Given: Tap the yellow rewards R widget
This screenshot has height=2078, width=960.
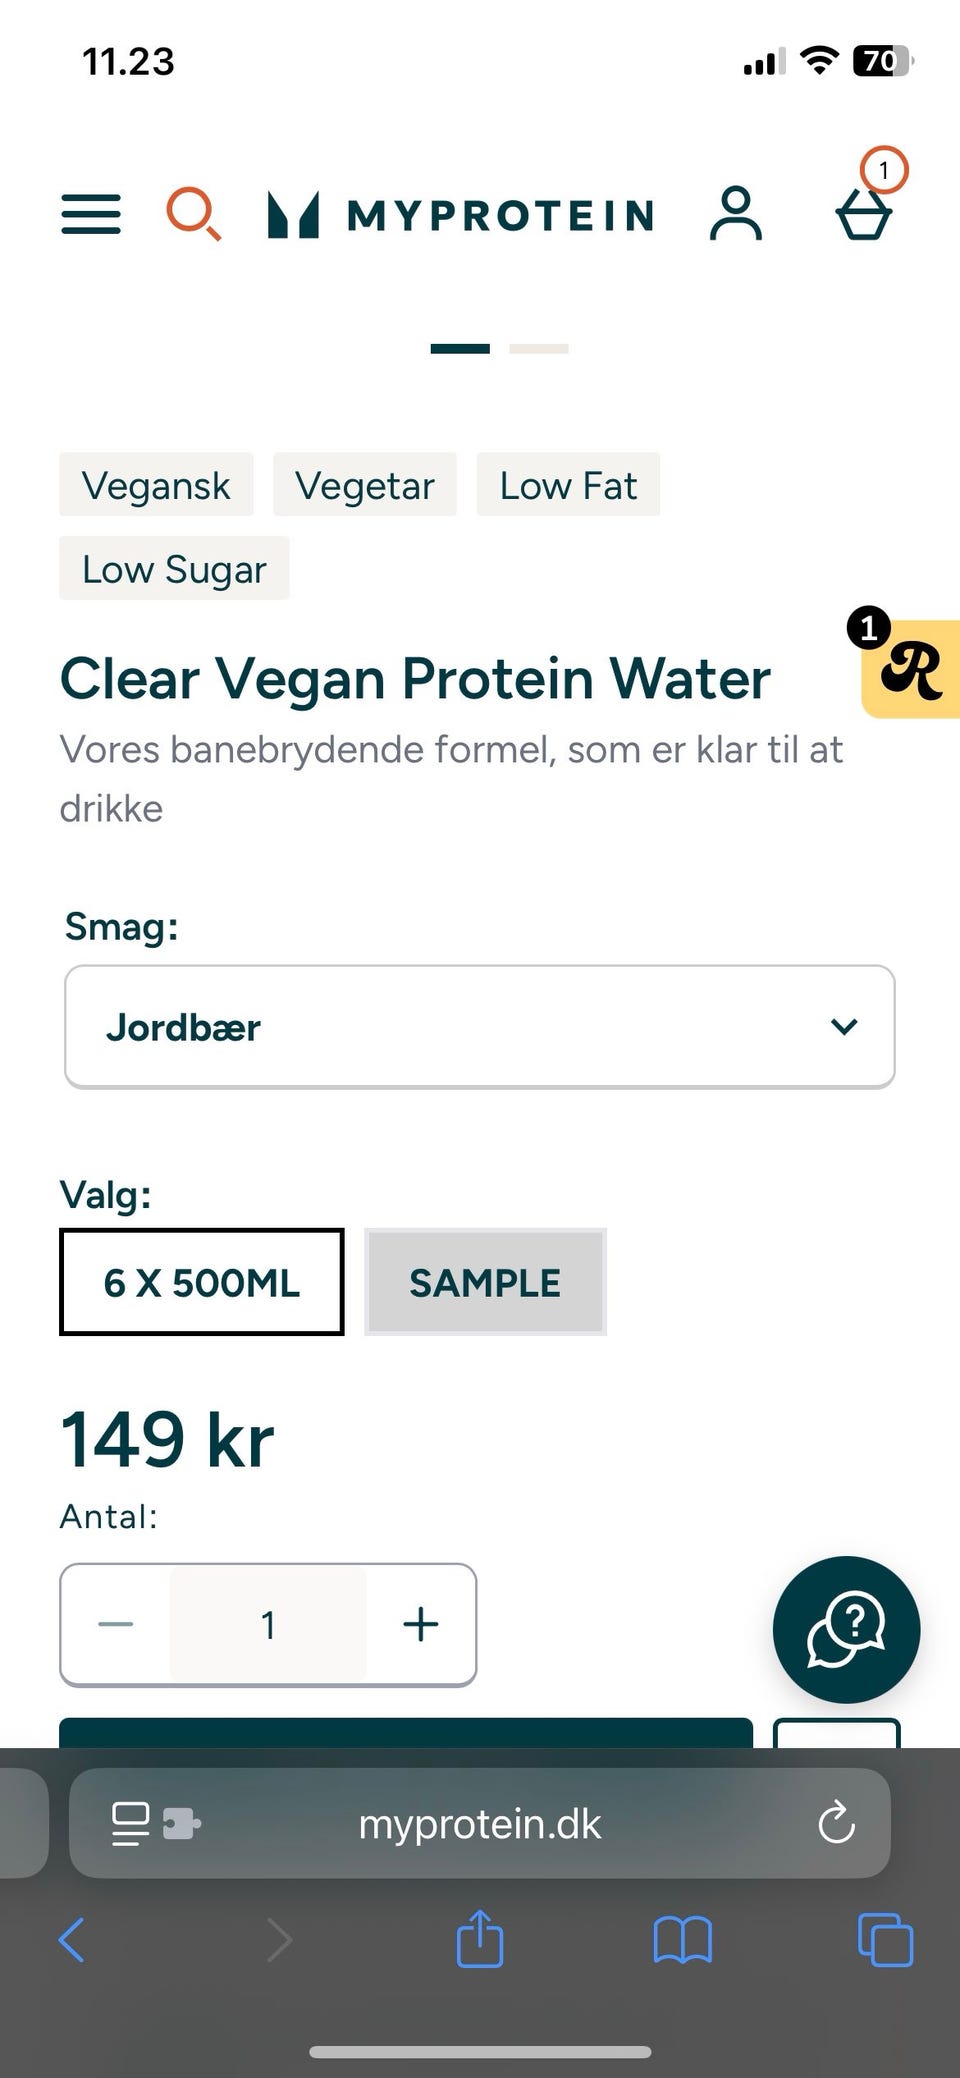Looking at the screenshot, I should click(911, 669).
